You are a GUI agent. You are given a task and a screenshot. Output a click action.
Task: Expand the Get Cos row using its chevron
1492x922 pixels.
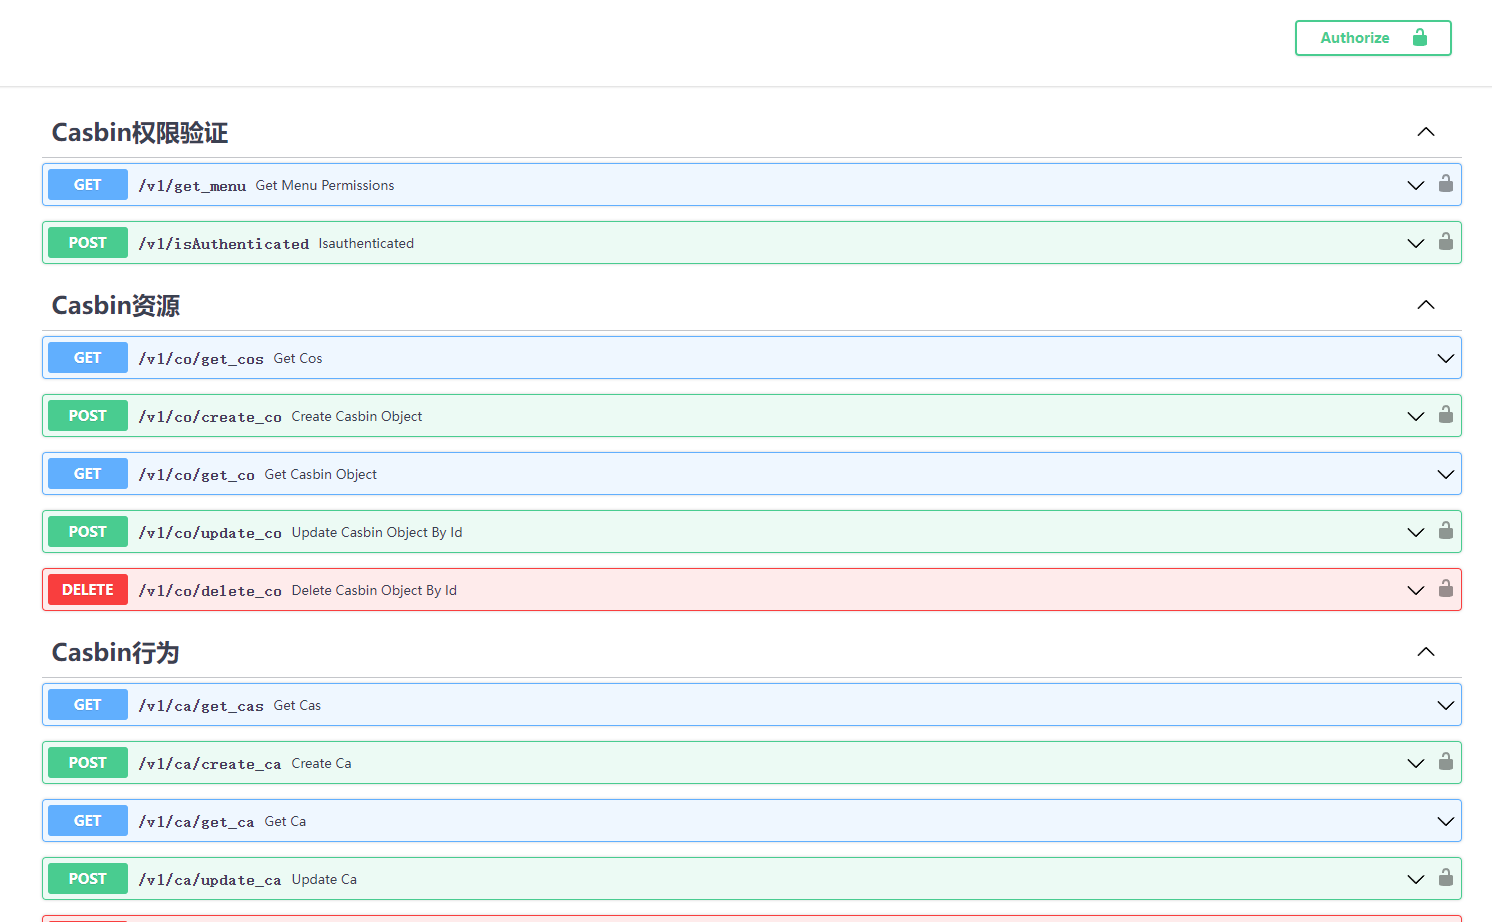click(x=1446, y=358)
